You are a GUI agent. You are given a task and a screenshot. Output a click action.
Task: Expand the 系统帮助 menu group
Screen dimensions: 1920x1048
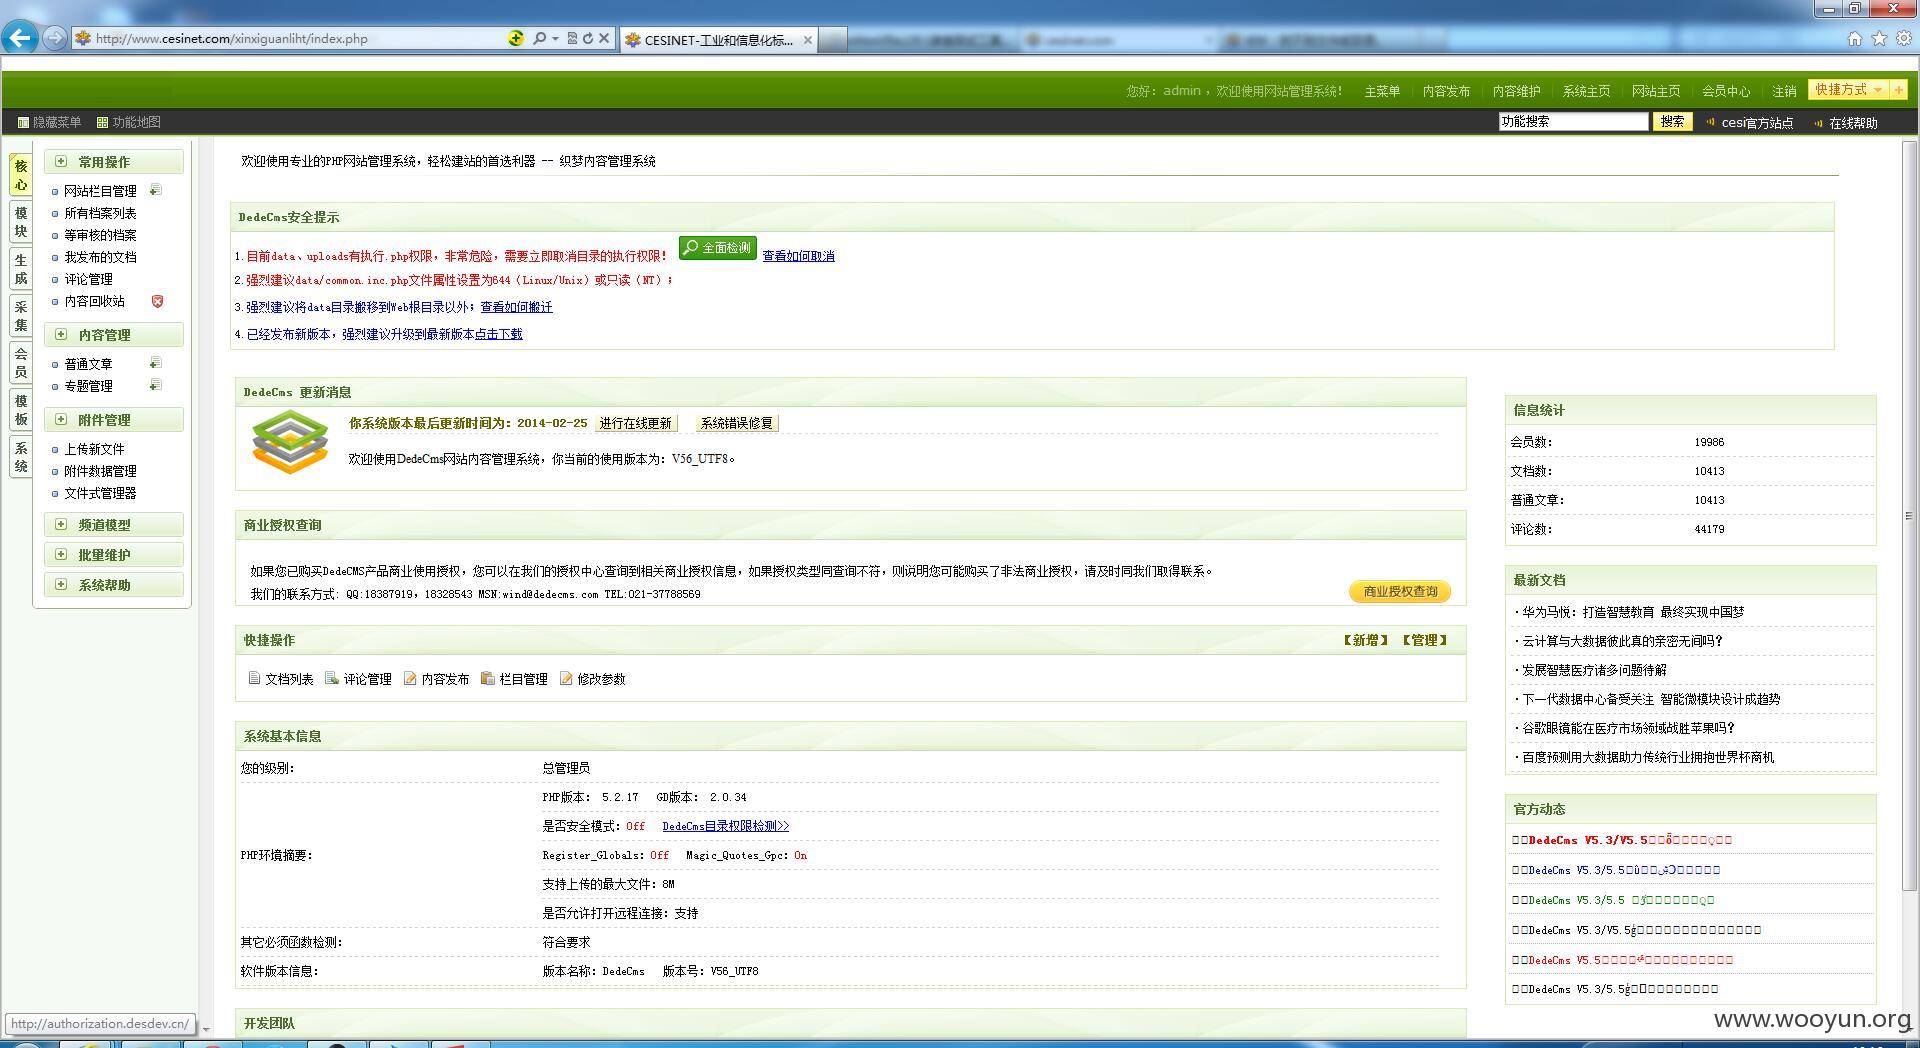(x=61, y=584)
